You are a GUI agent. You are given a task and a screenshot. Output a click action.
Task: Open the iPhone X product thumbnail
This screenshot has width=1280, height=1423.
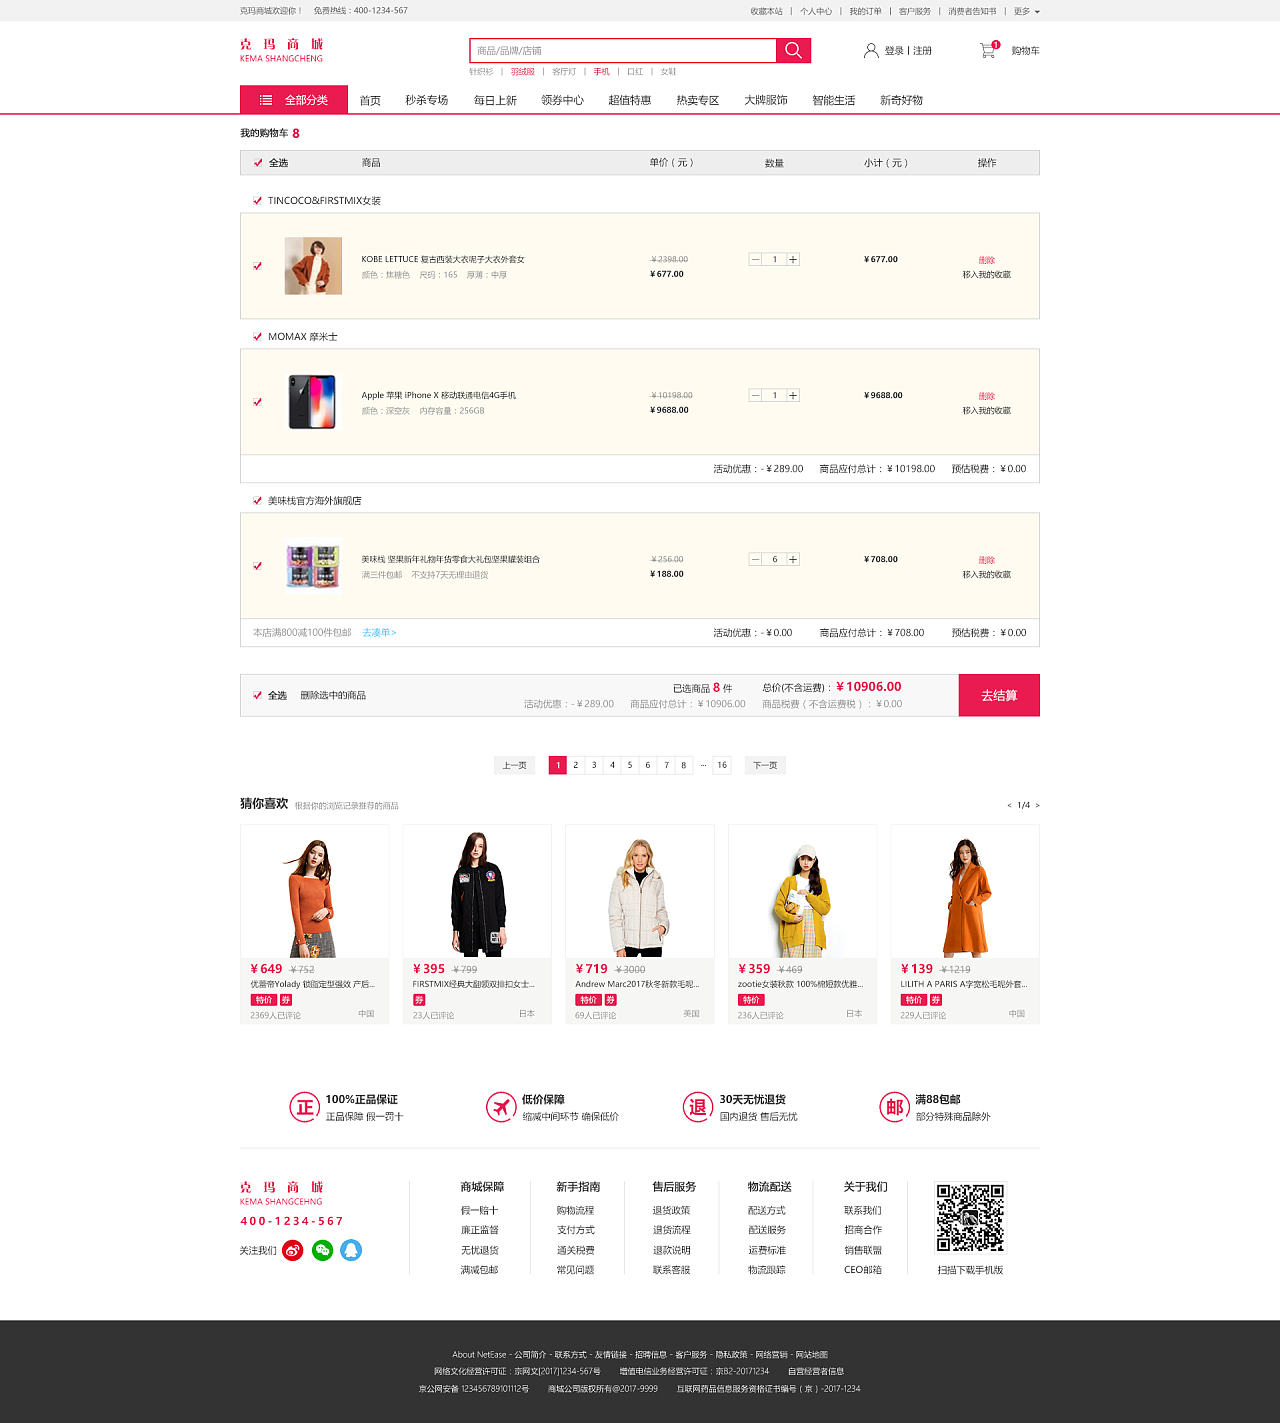pyautogui.click(x=313, y=402)
